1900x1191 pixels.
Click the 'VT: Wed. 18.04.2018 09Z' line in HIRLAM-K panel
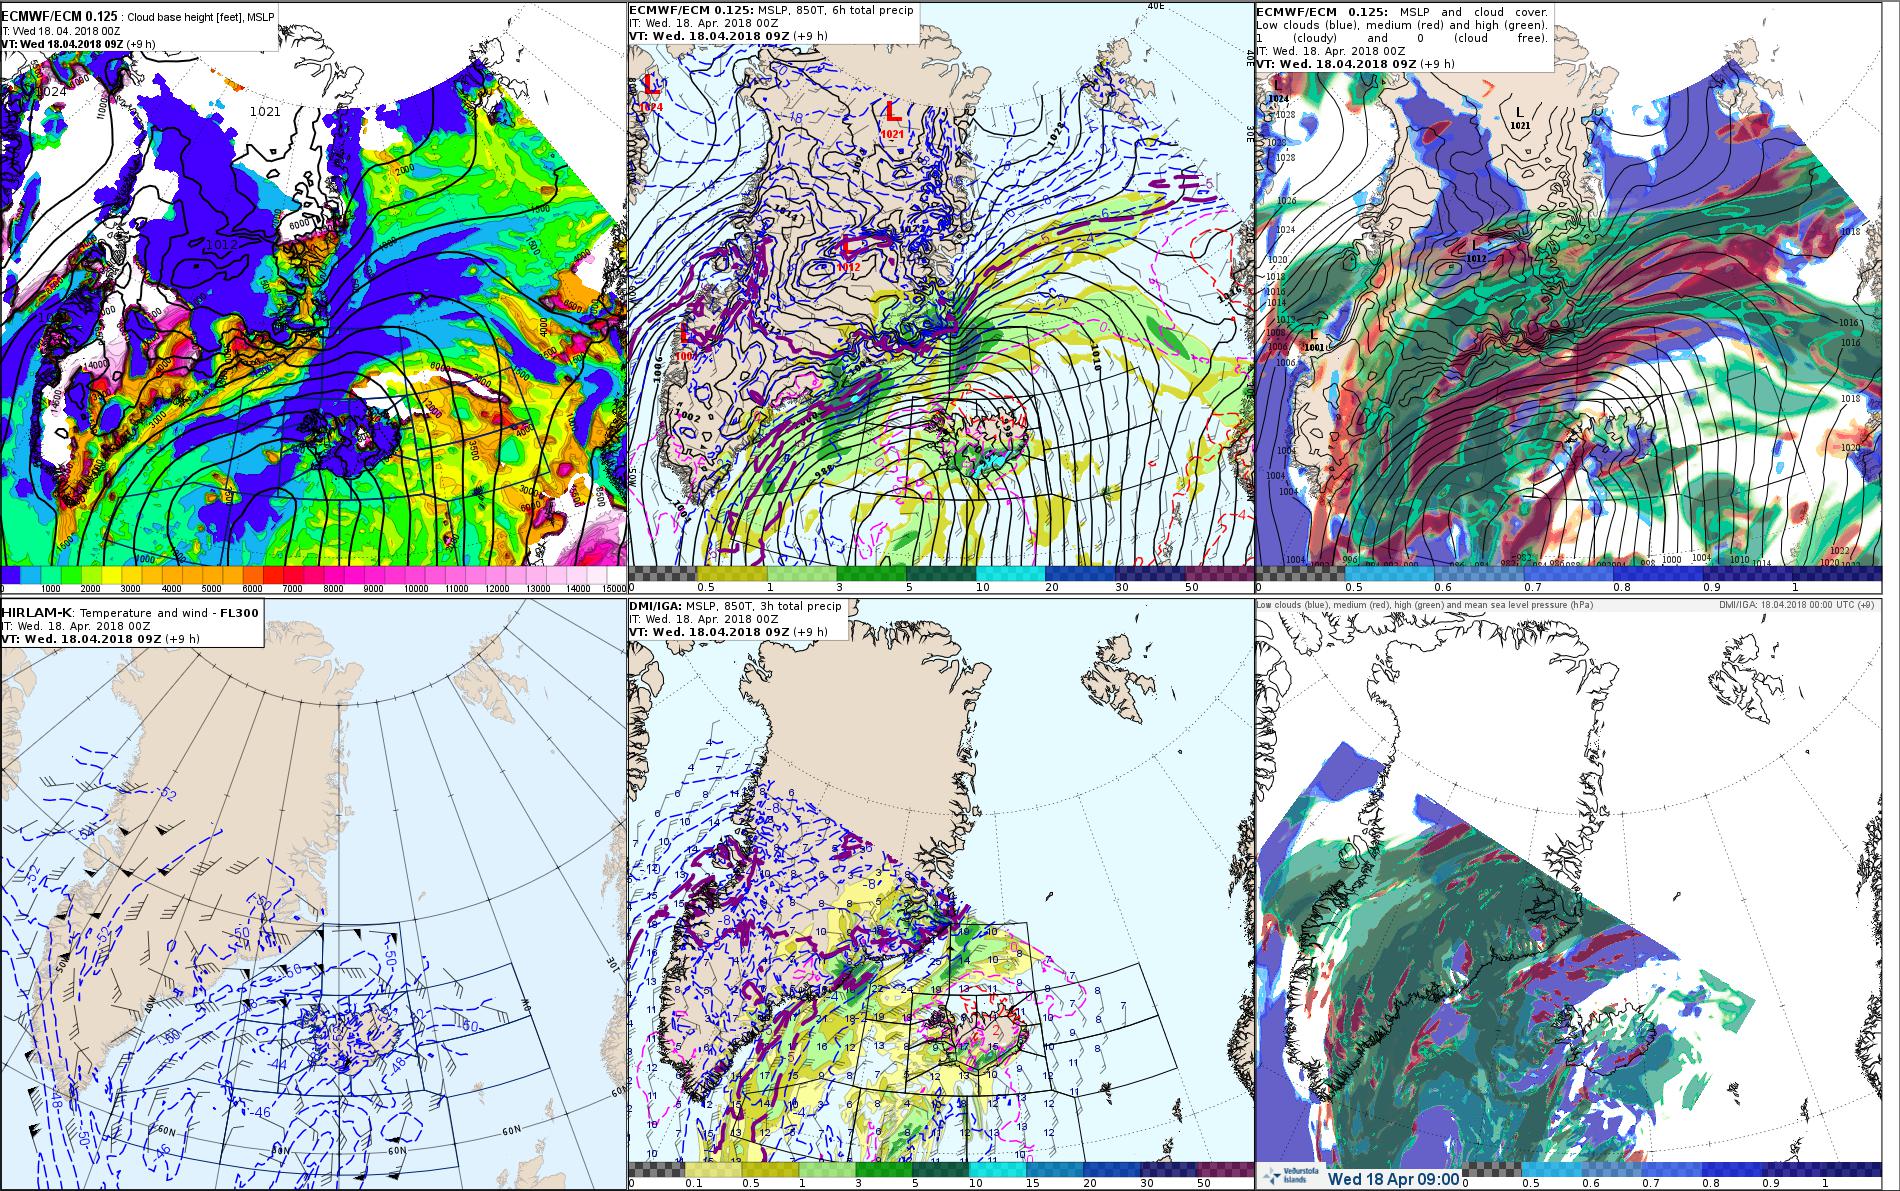click(99, 638)
